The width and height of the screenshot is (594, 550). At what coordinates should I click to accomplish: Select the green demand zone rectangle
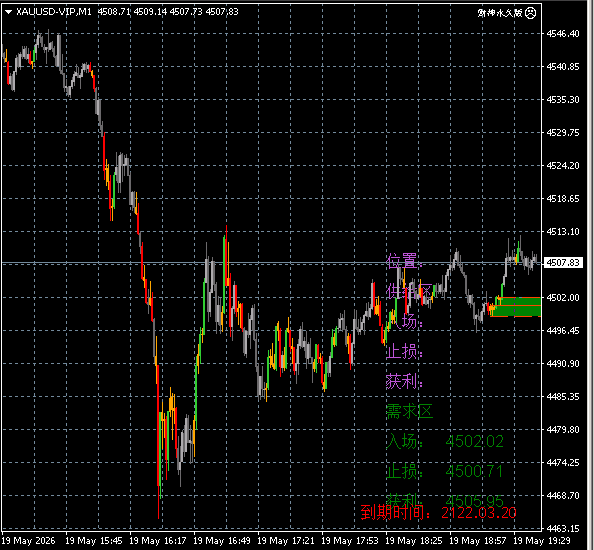(516, 307)
